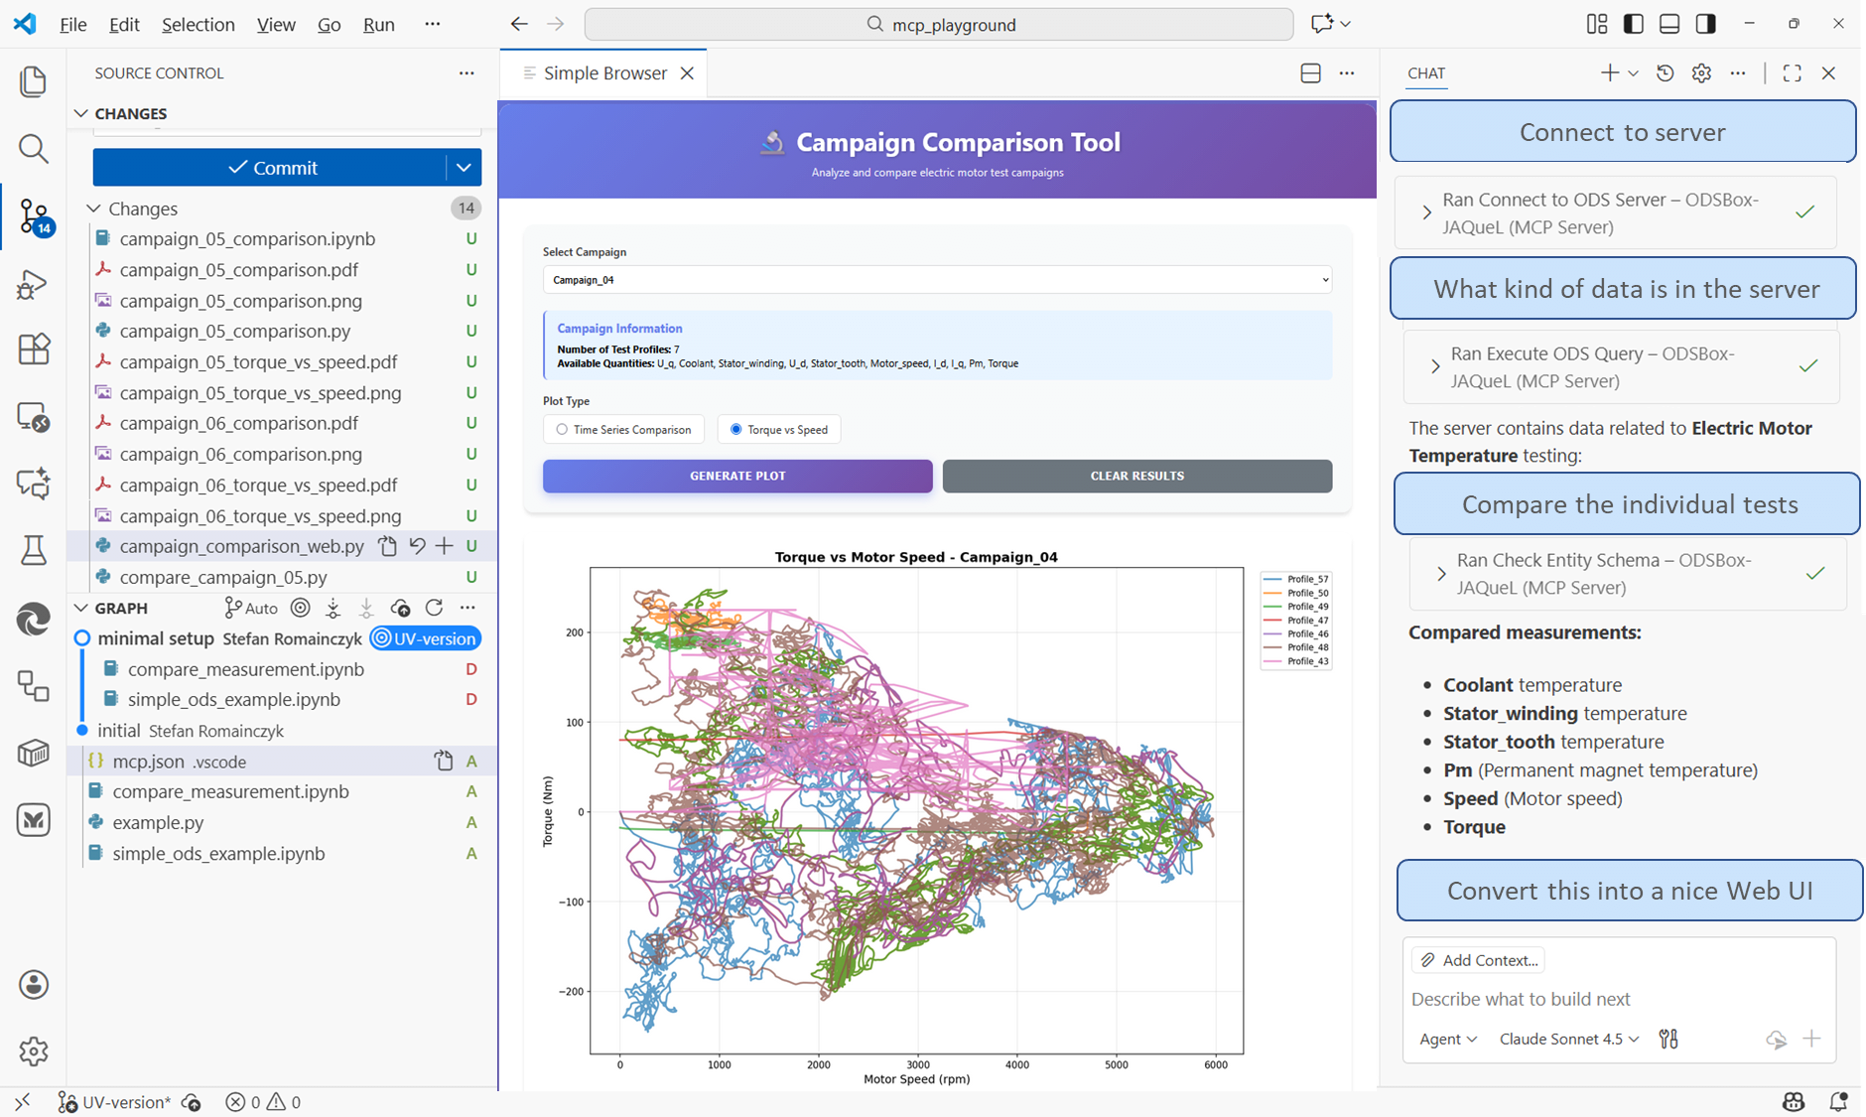Open Run and Debug view
This screenshot has width=1866, height=1117.
33,285
